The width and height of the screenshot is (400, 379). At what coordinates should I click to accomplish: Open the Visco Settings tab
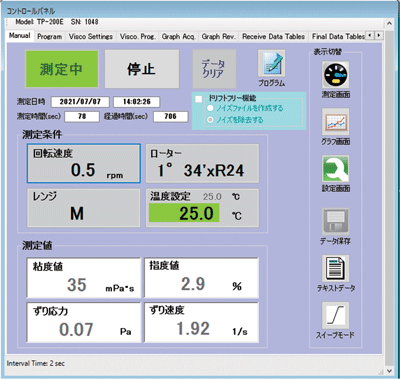click(91, 37)
